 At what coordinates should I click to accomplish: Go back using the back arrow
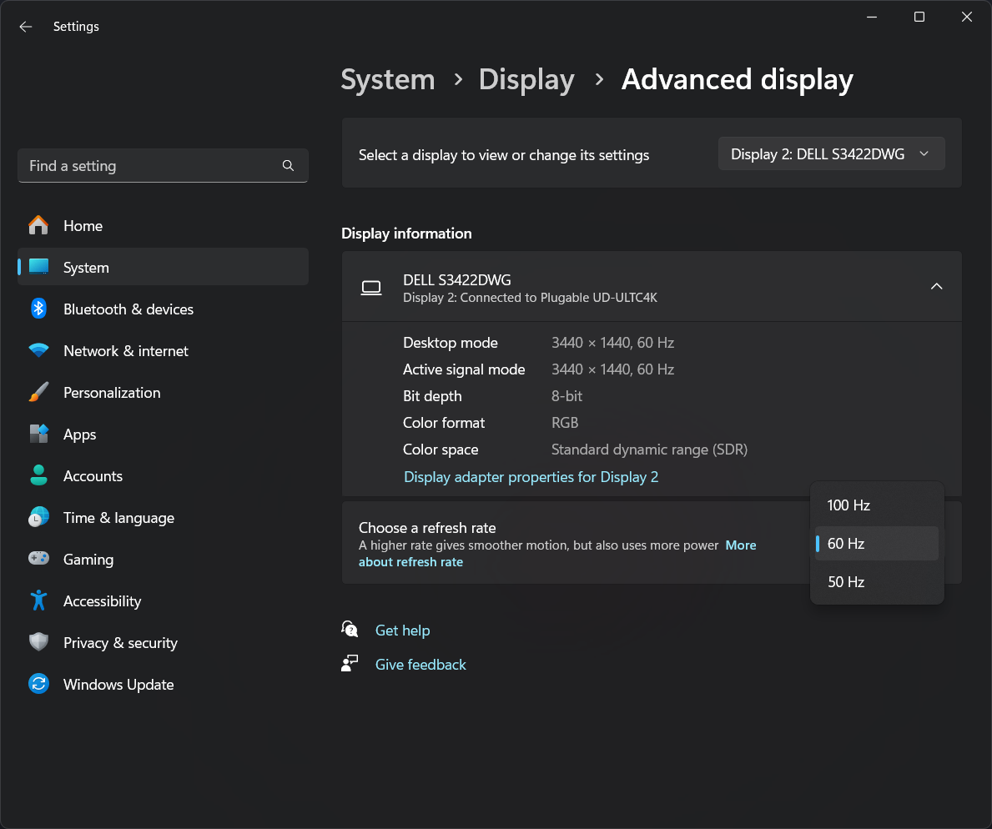pos(25,26)
